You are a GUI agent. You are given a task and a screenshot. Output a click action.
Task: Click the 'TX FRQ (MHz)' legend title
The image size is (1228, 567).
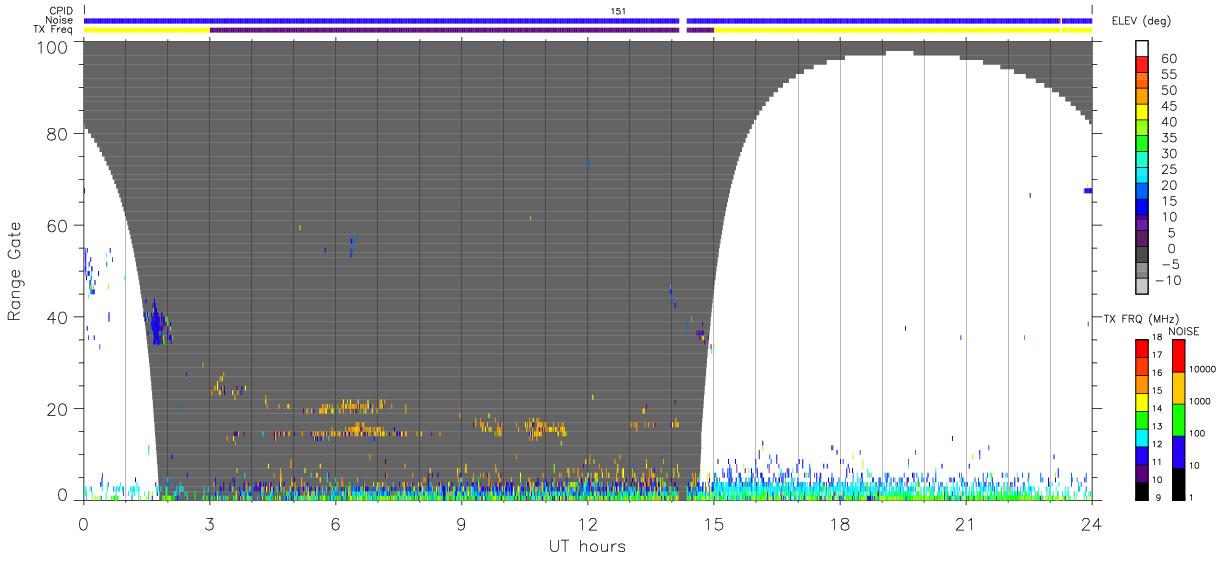pos(1140,318)
